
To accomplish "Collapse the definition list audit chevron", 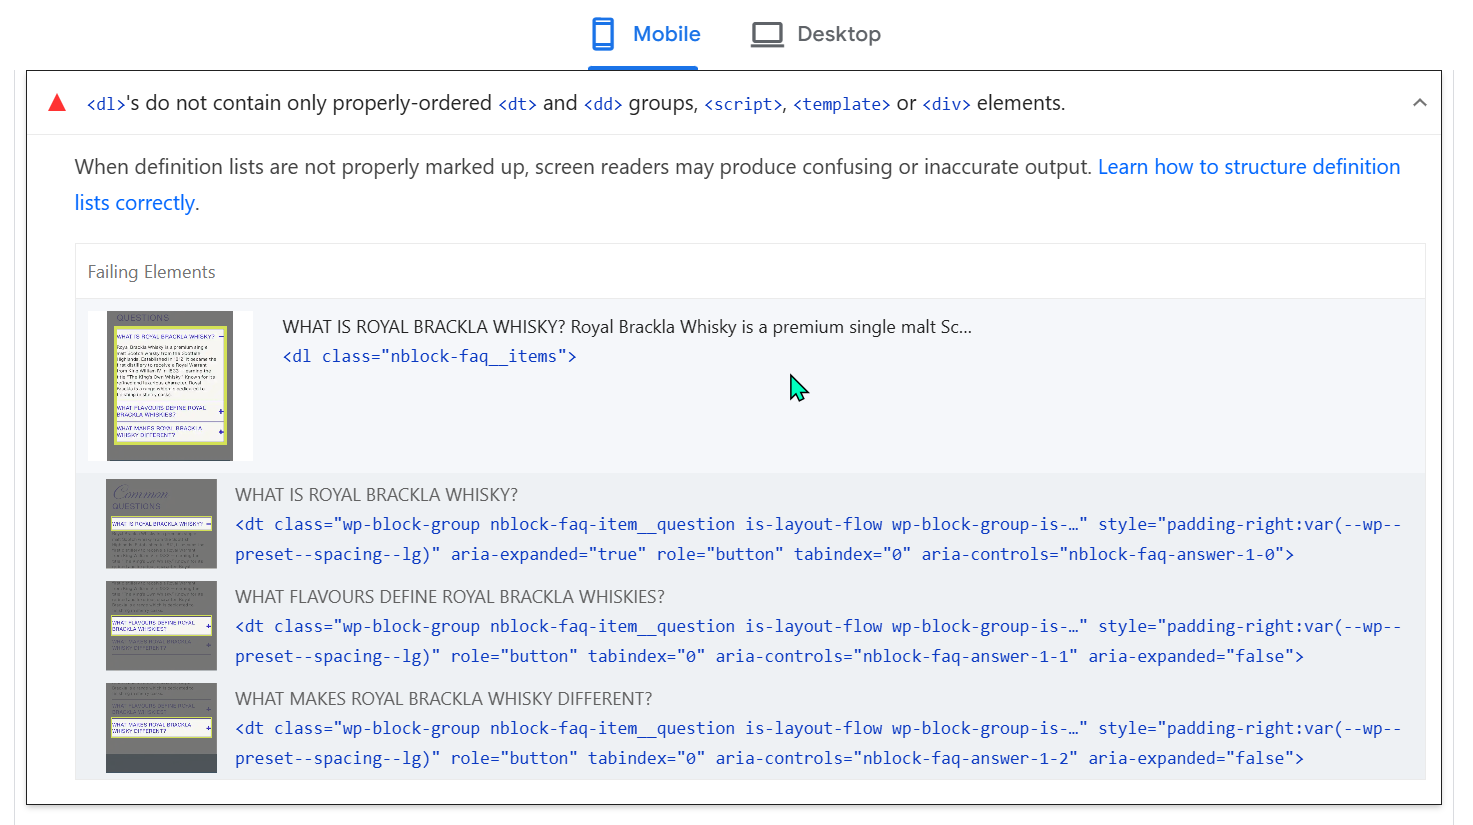I will (x=1419, y=103).
